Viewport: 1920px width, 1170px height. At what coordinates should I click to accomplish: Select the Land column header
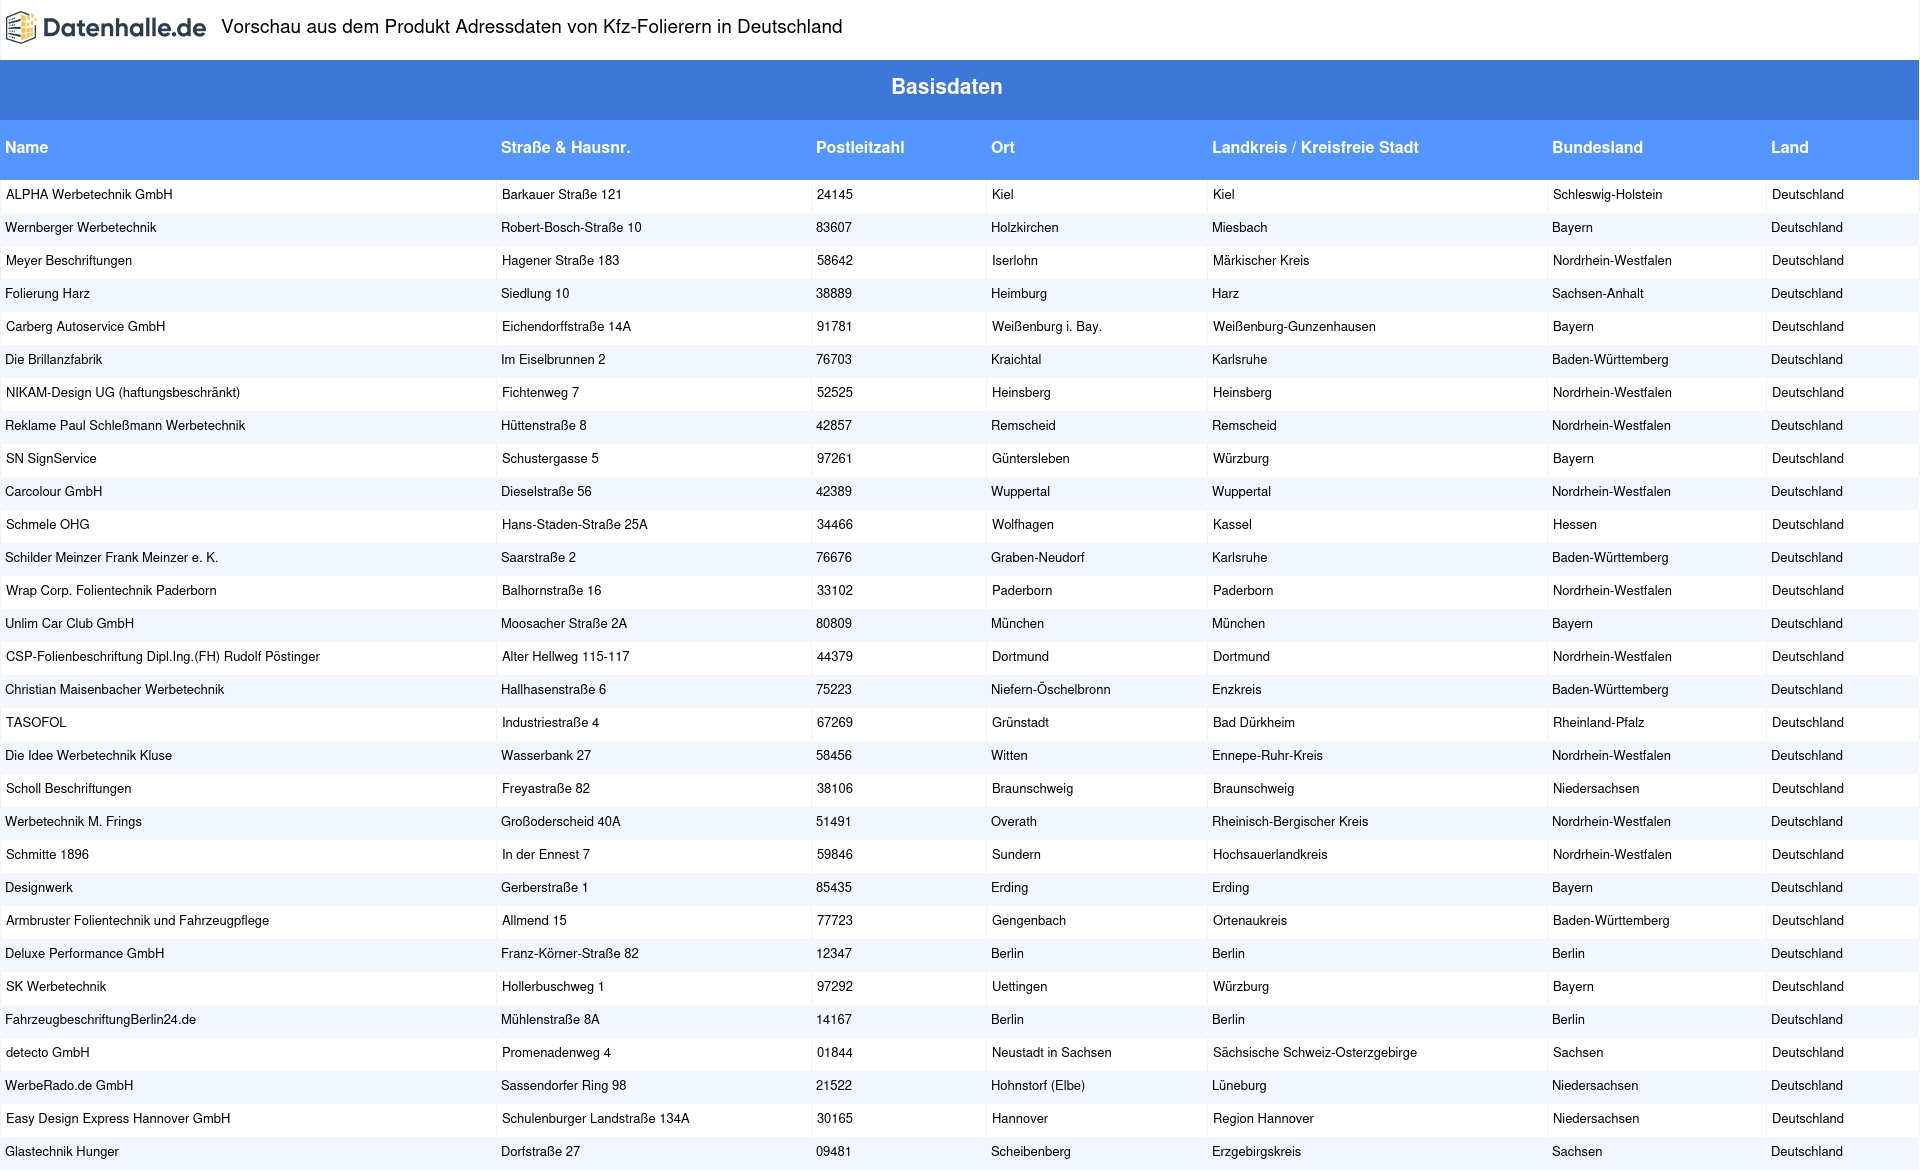coord(1789,147)
